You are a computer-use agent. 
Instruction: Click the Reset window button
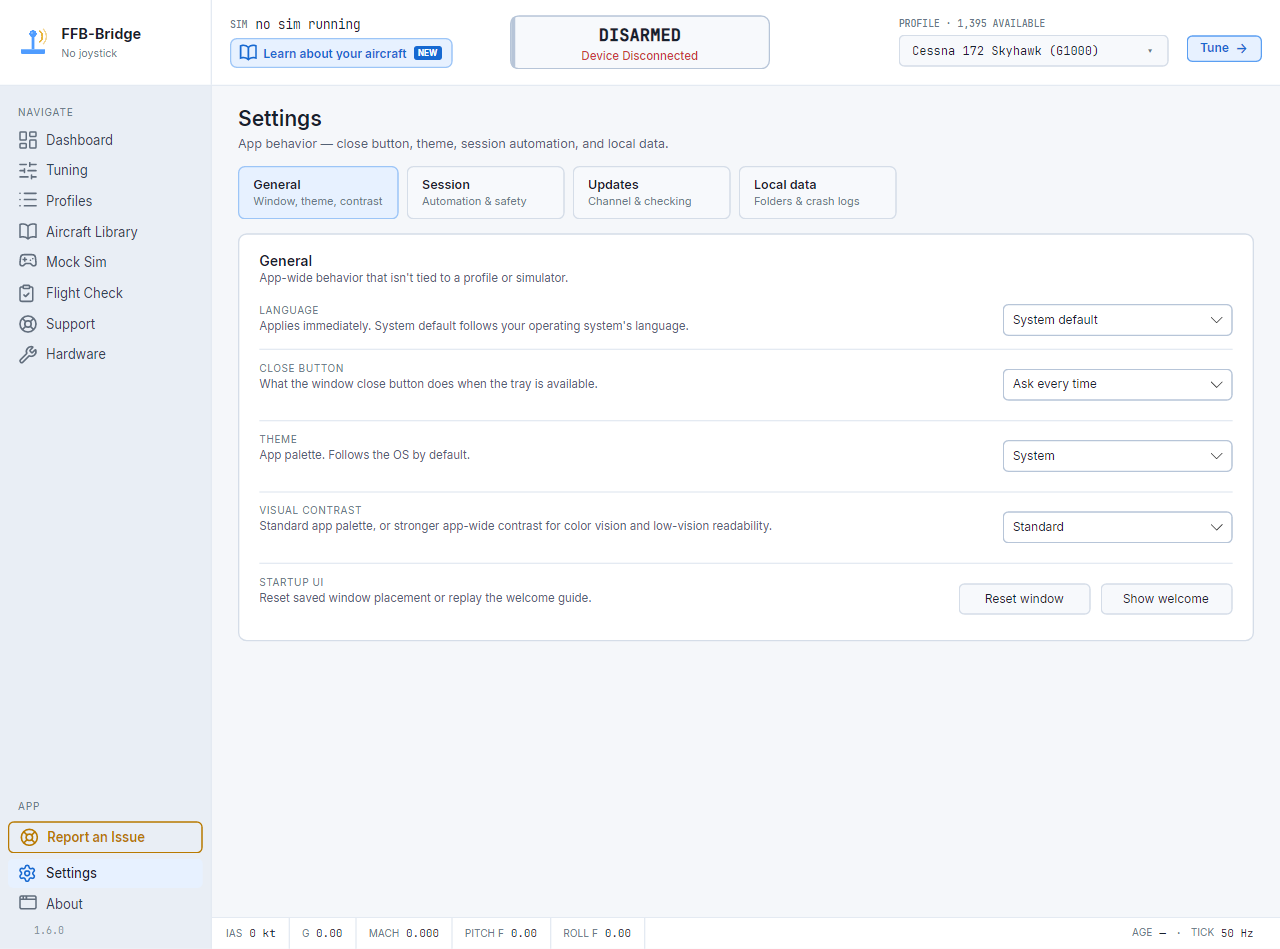[x=1024, y=599]
